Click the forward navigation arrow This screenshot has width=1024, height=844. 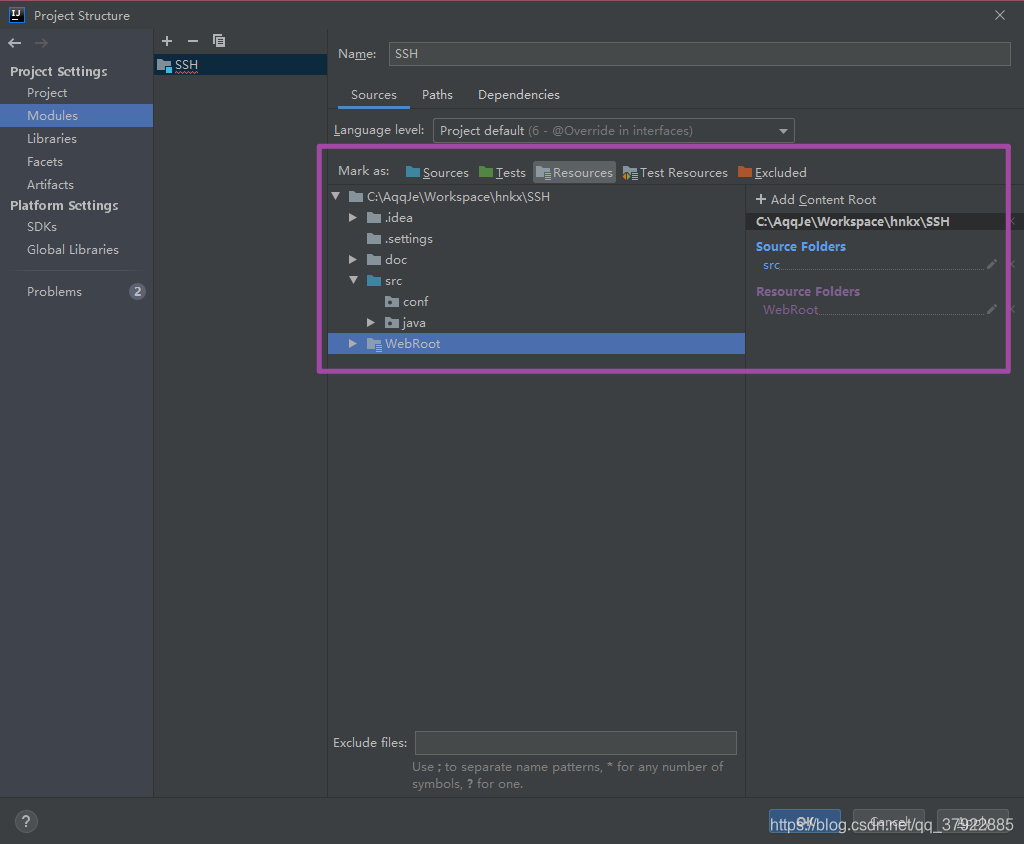[41, 43]
